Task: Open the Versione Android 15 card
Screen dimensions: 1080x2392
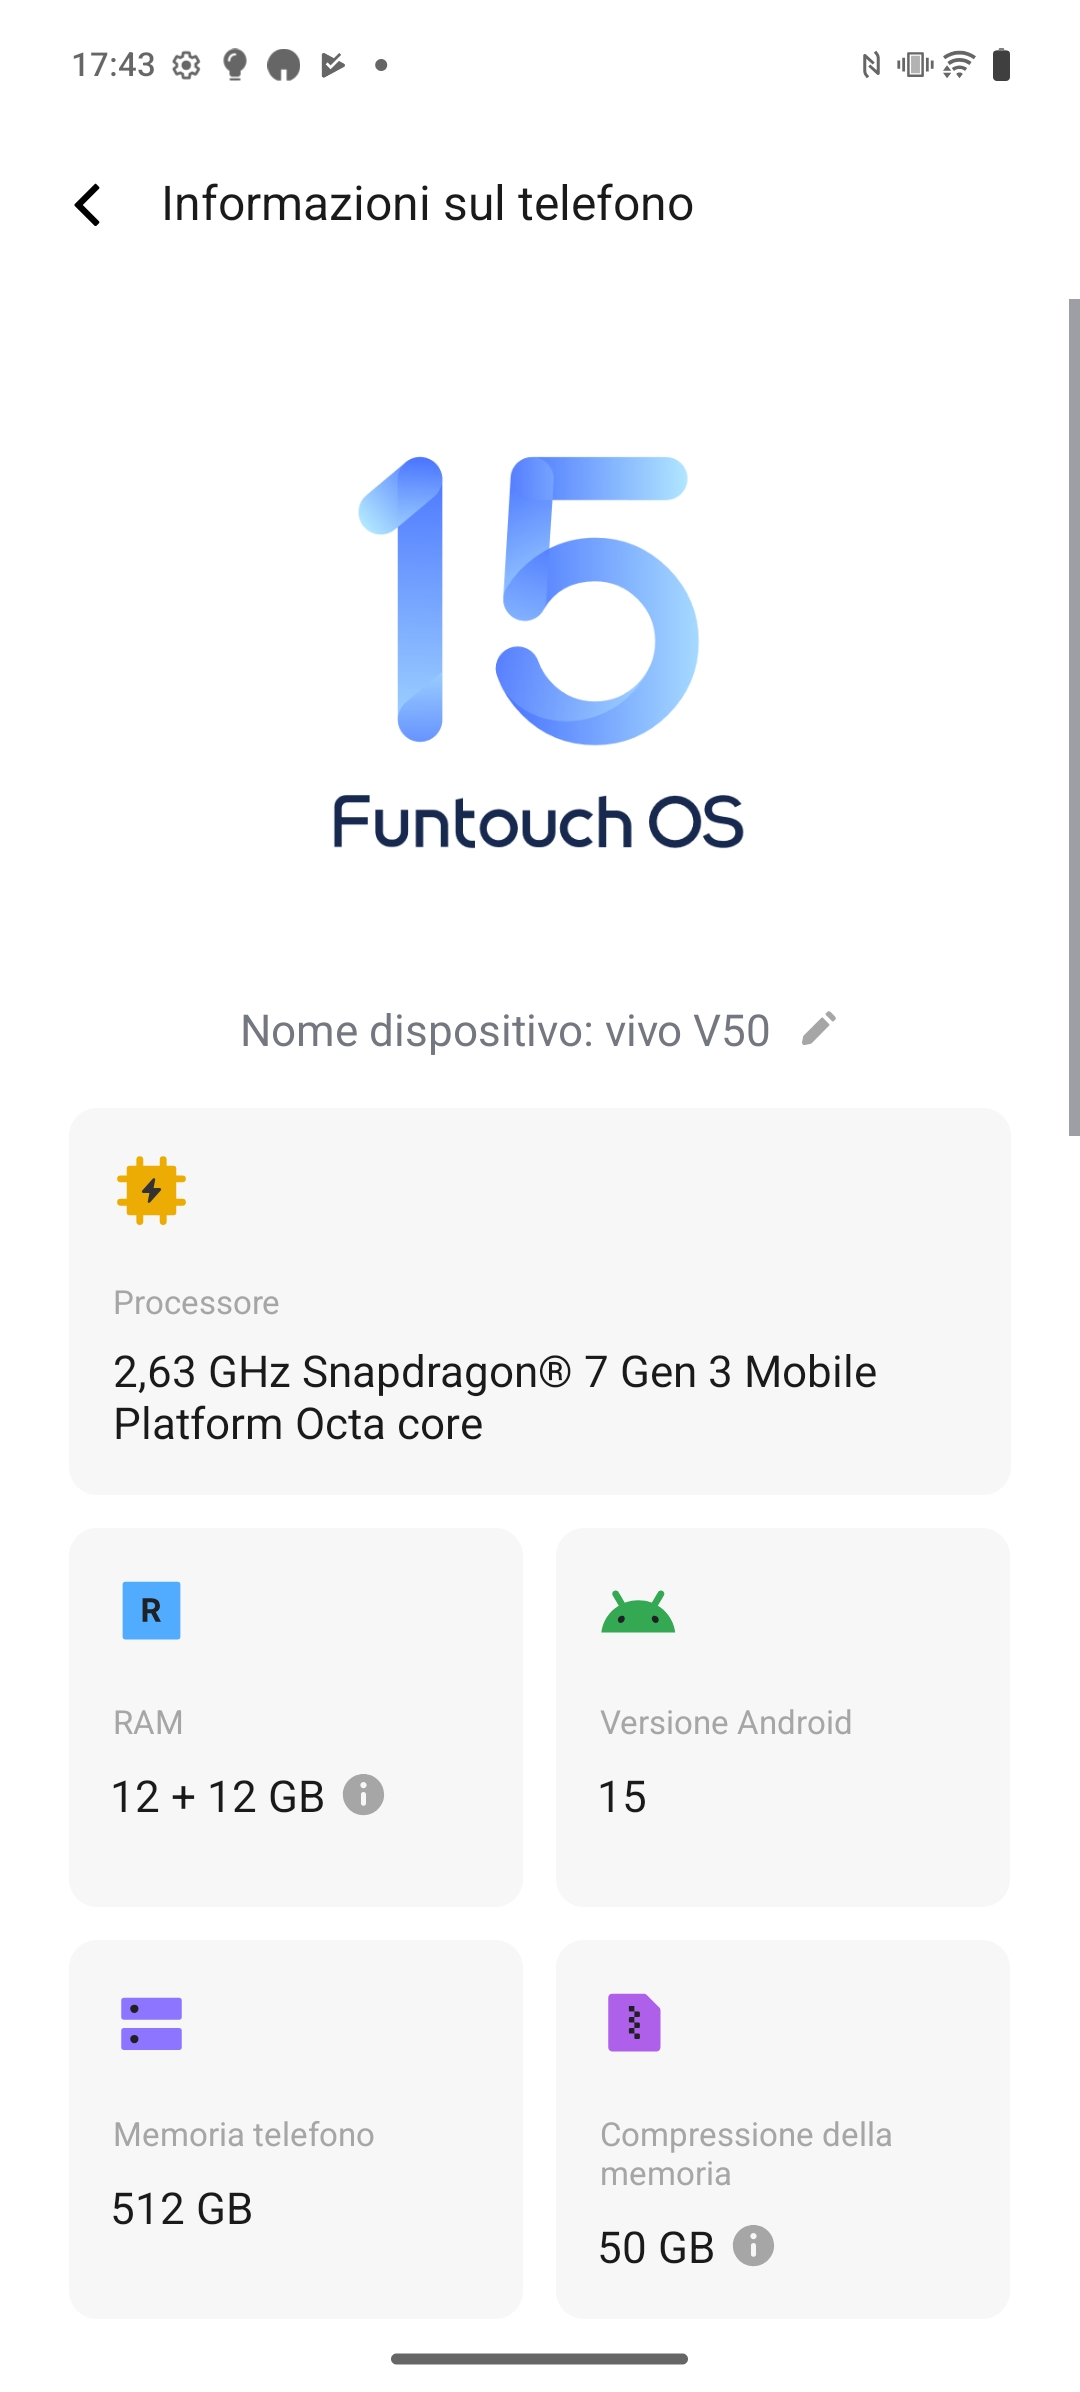Action: tap(783, 1717)
